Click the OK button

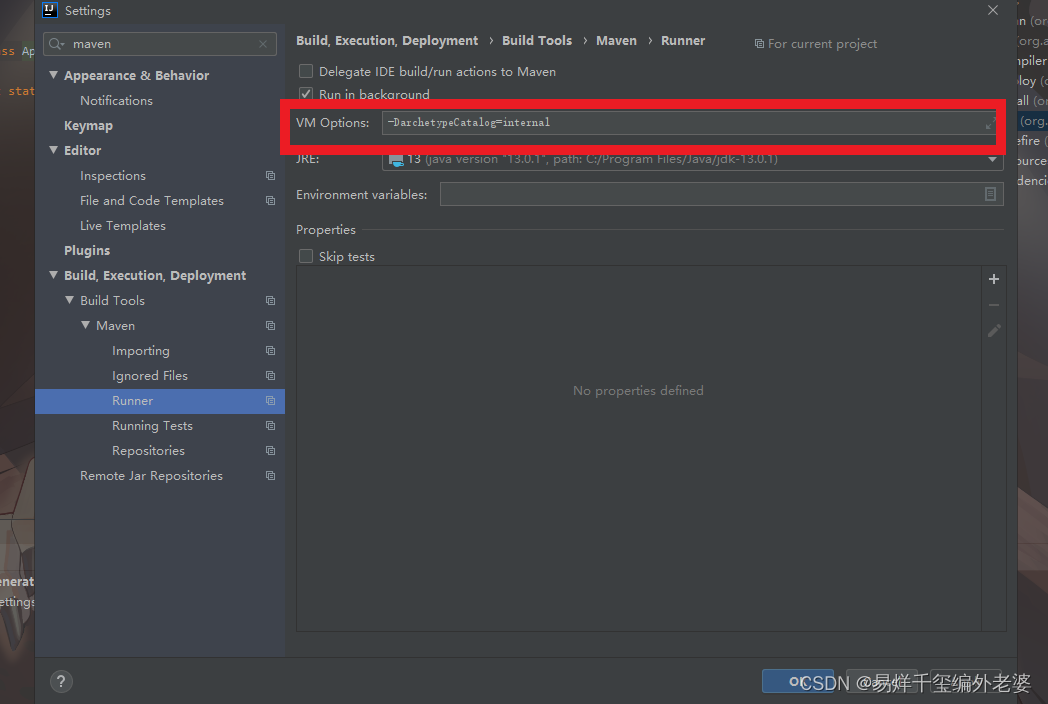(x=798, y=681)
